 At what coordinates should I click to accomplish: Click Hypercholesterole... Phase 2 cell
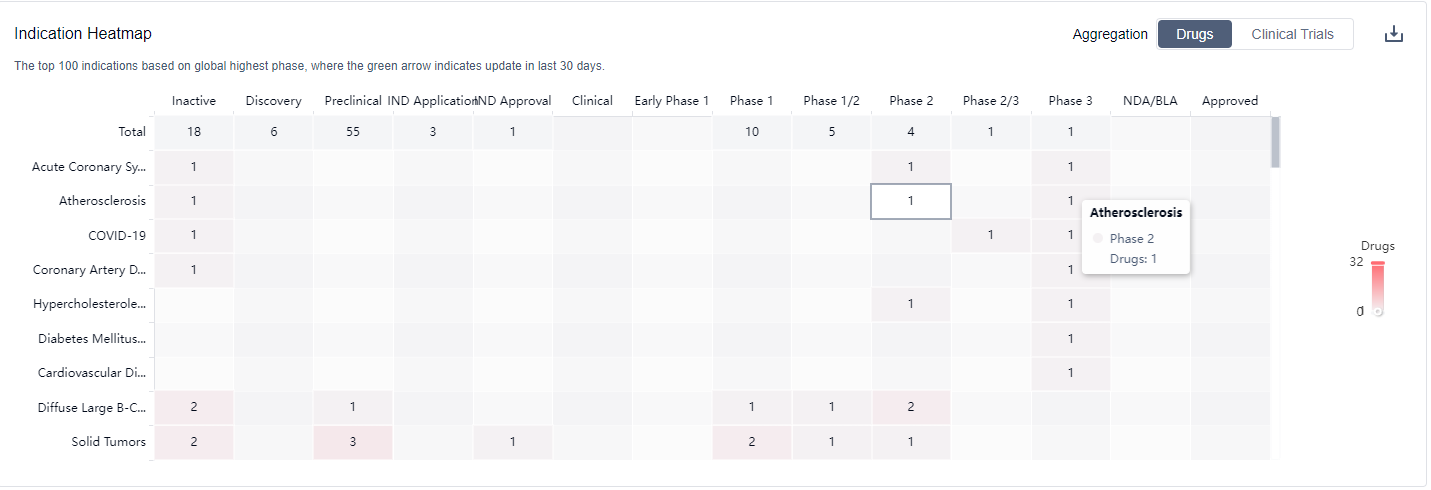click(x=910, y=304)
